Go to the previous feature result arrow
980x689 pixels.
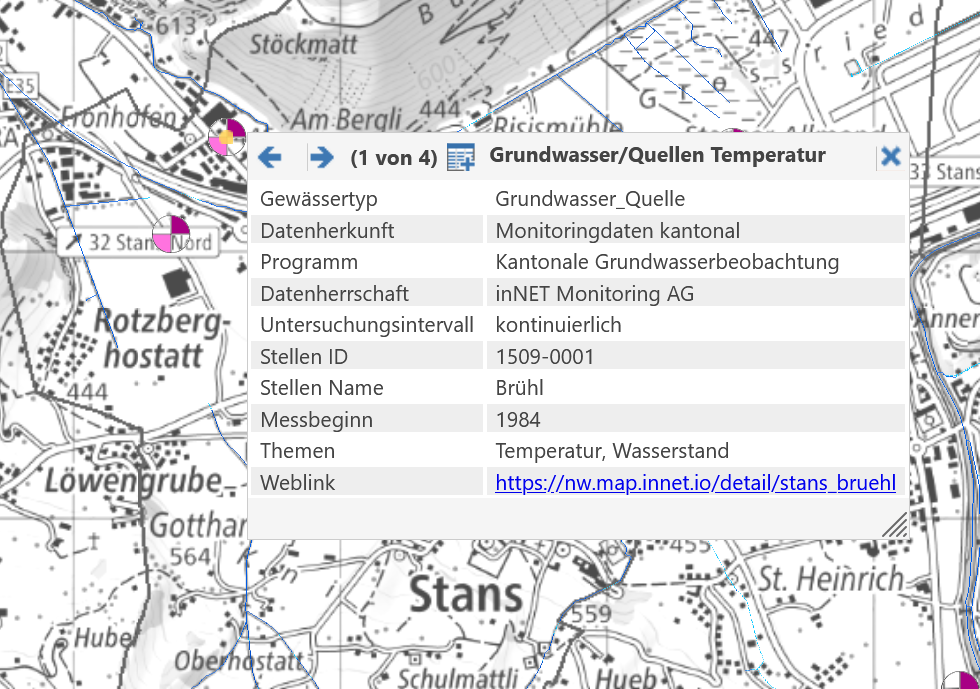(269, 157)
